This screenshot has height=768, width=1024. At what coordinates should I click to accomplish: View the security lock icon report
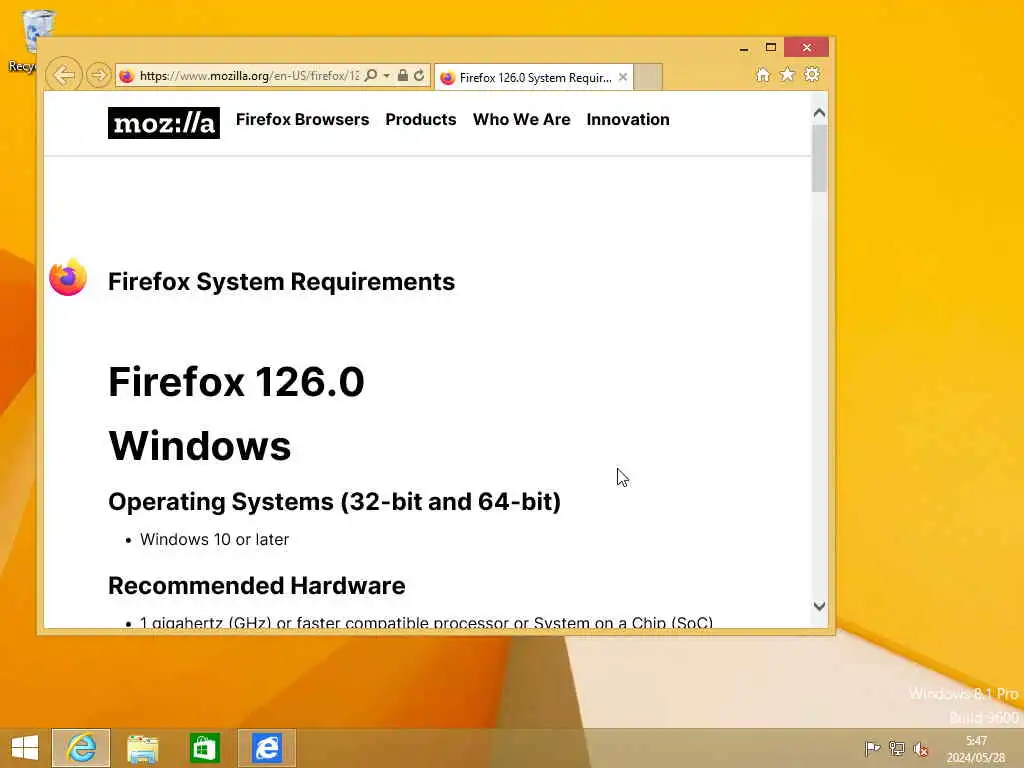[403, 76]
